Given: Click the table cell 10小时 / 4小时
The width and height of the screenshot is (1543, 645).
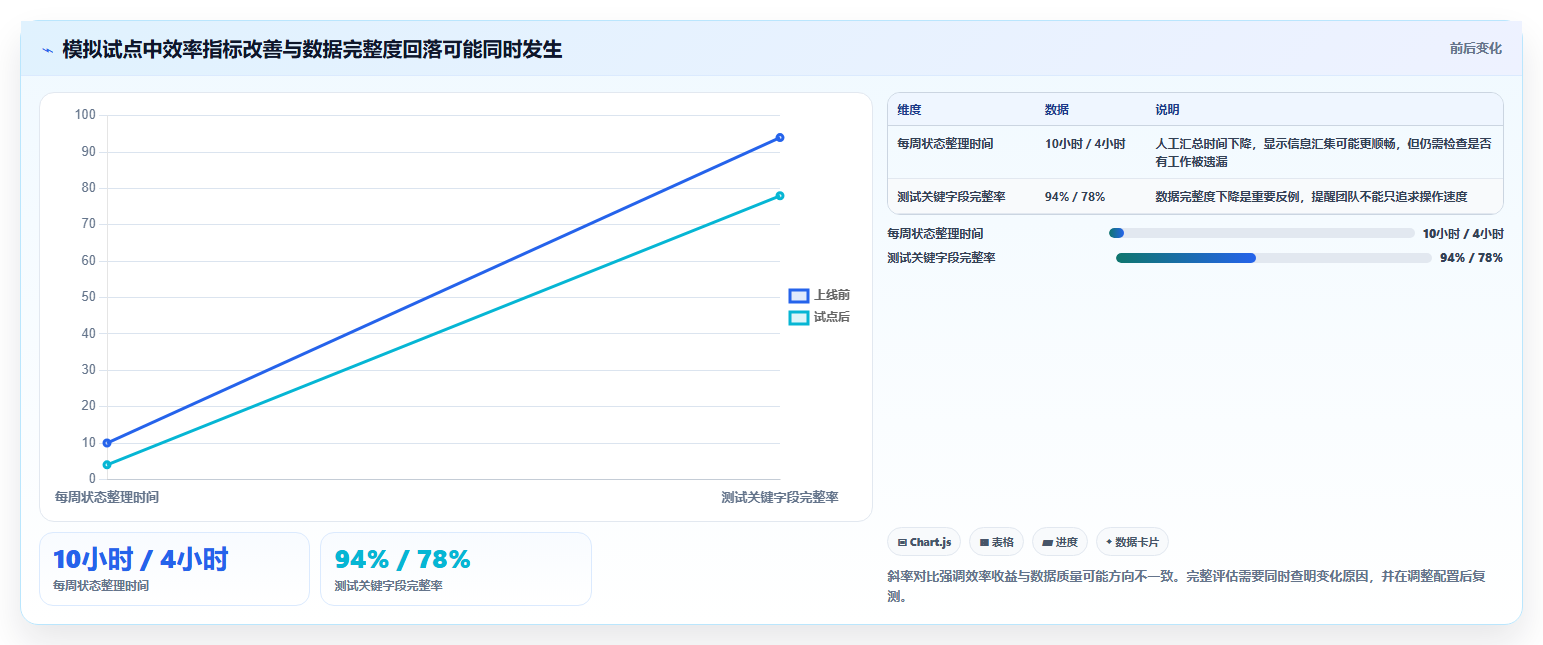Looking at the screenshot, I should point(1085,144).
